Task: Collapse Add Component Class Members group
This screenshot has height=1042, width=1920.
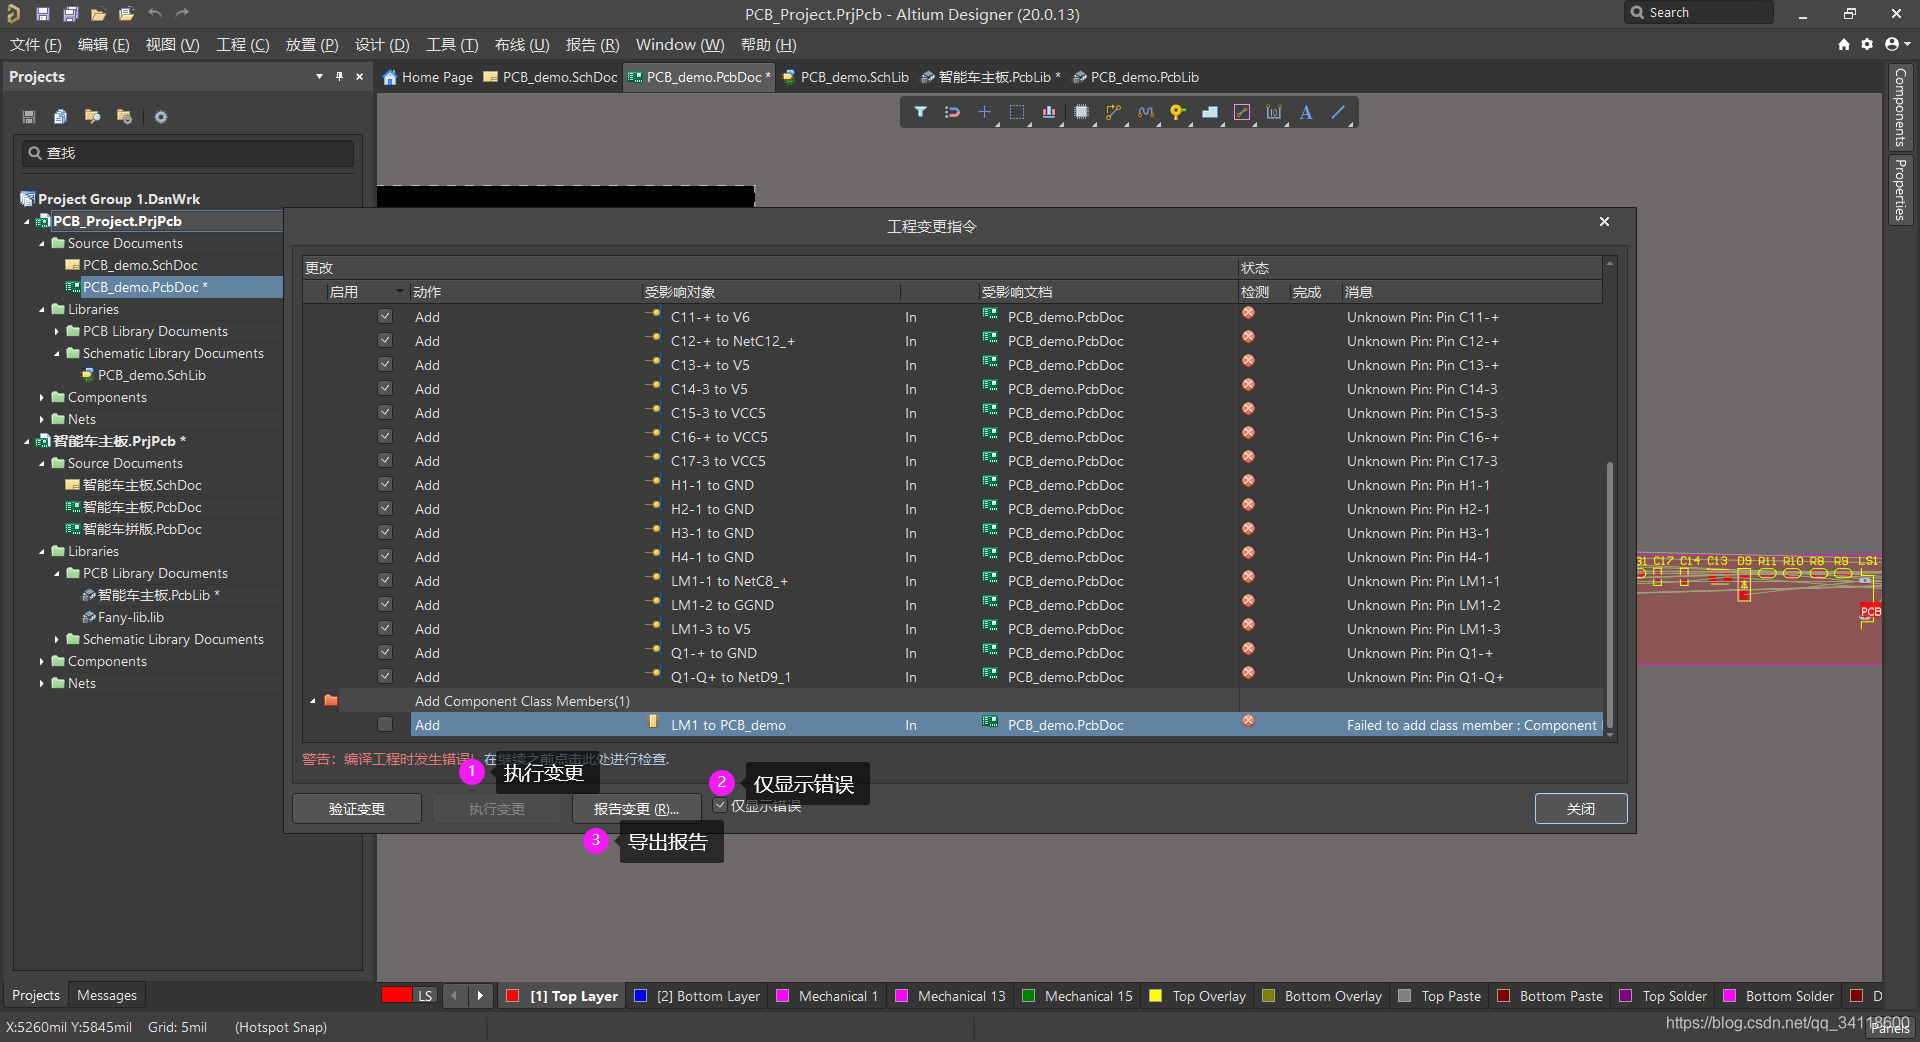Action: coord(313,701)
